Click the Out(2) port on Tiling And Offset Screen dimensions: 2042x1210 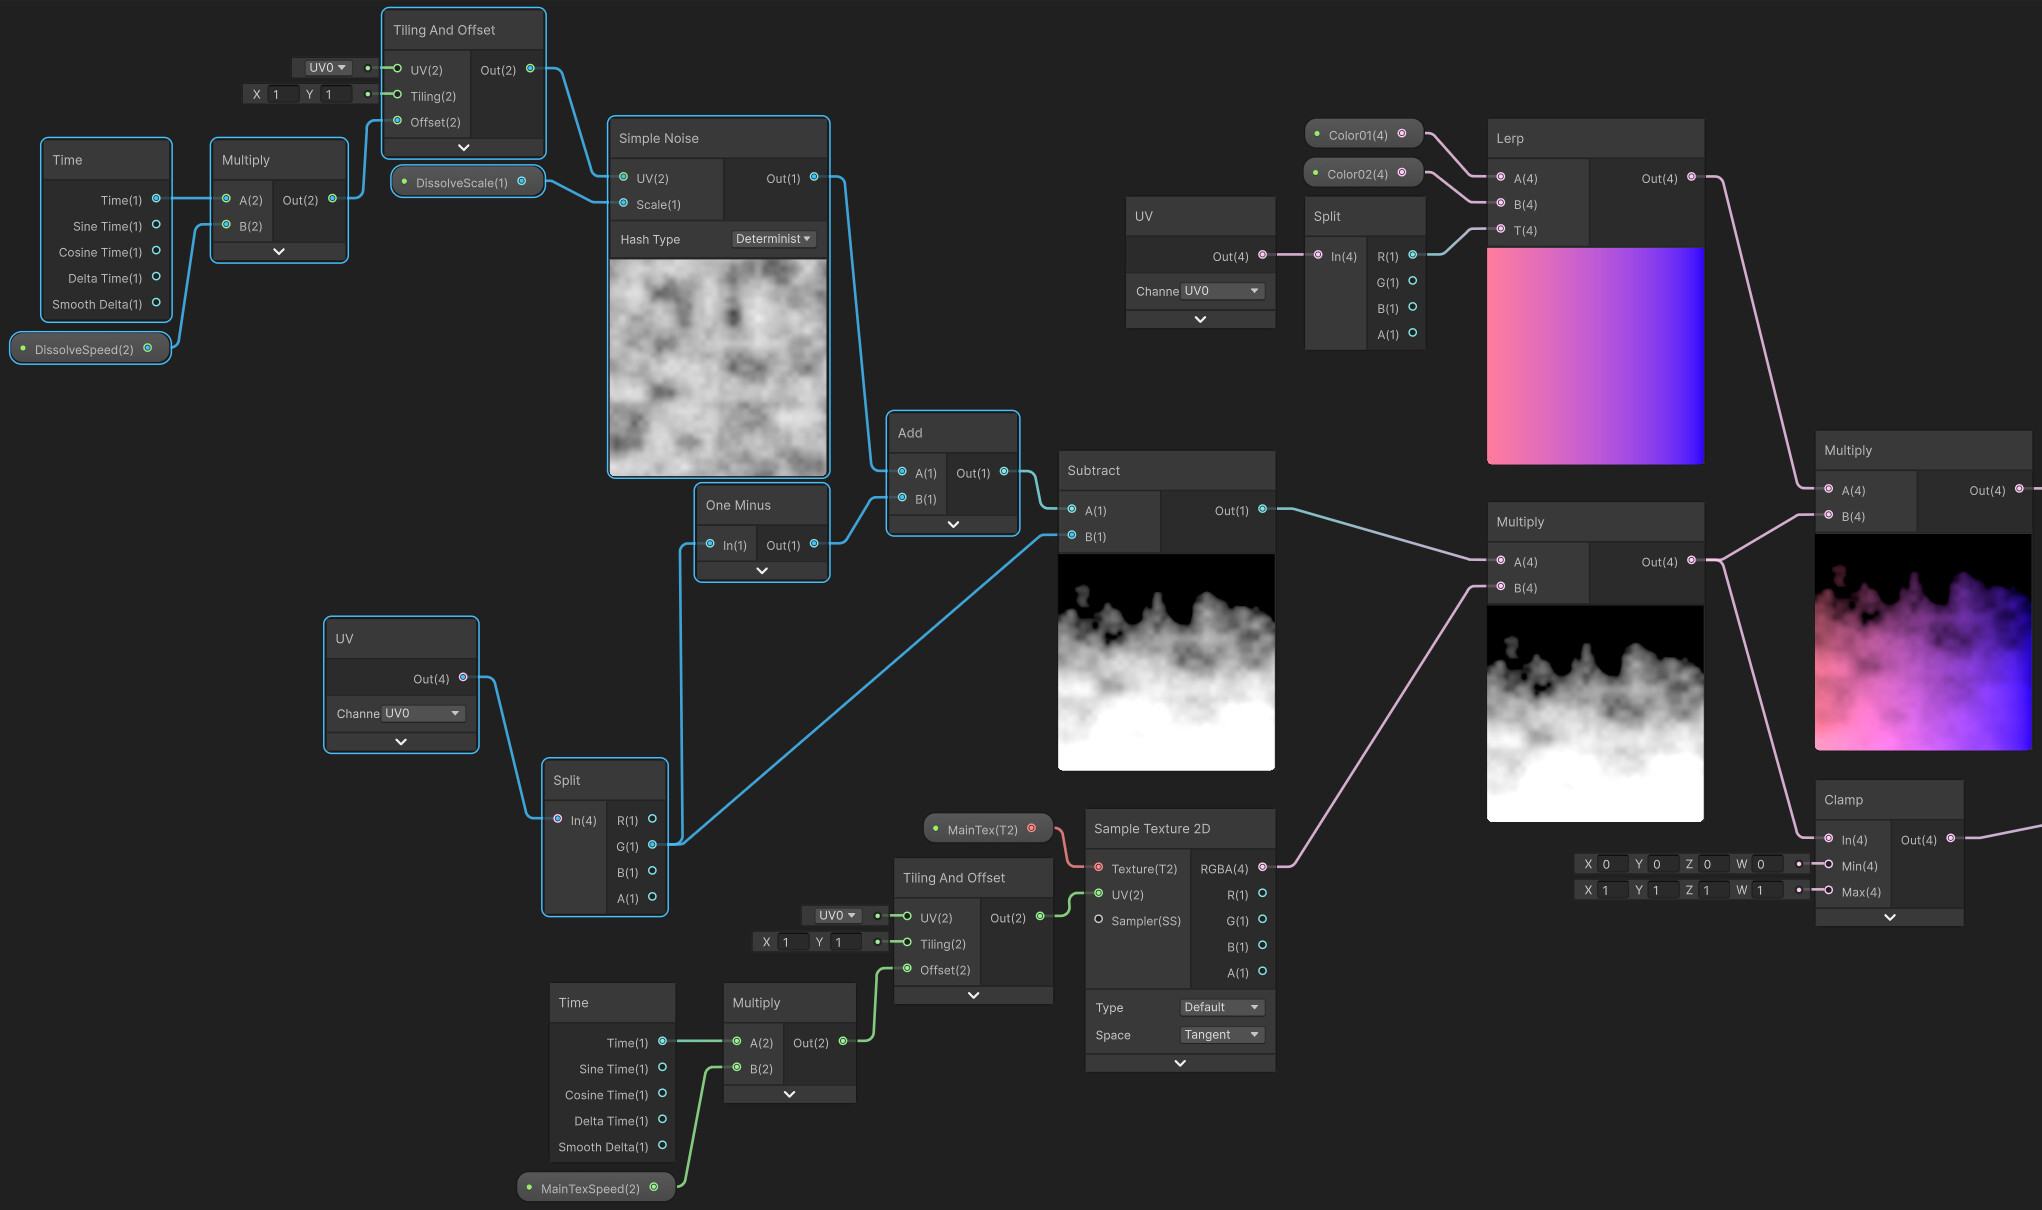click(x=530, y=69)
